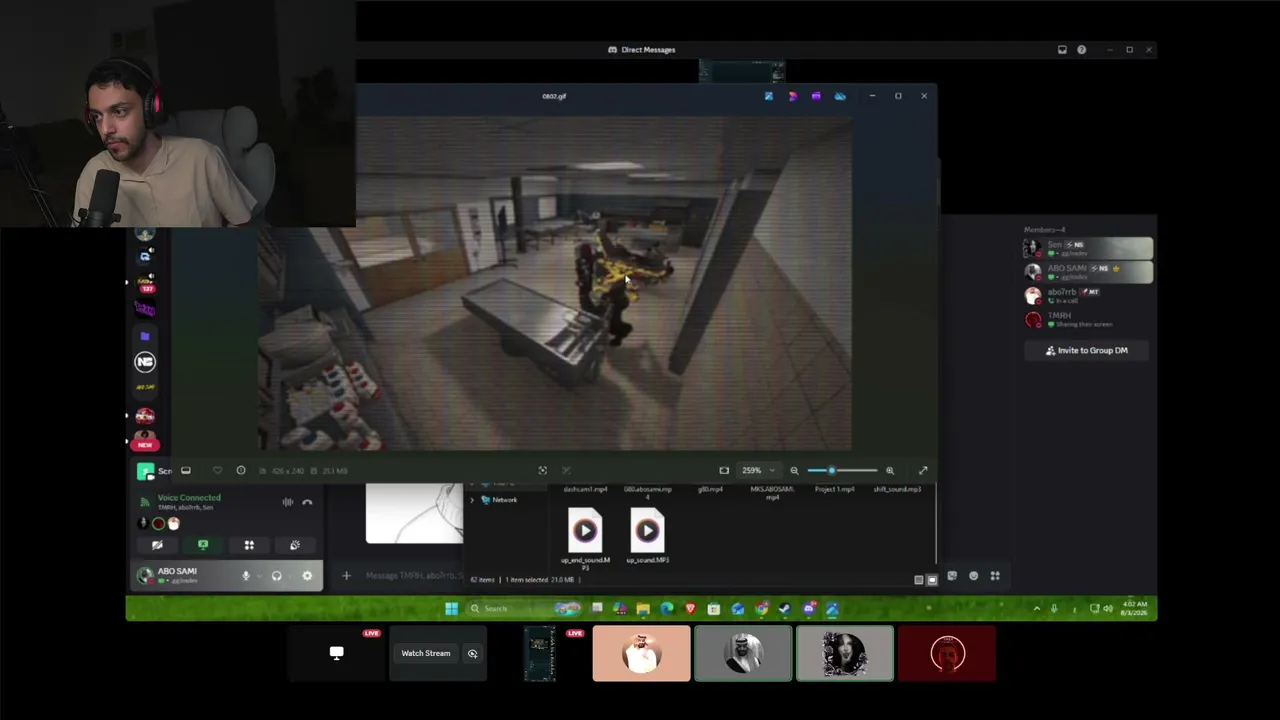Viewport: 1280px width, 720px height.
Task: Toggle noise suppression in voice panel
Action: point(287,502)
